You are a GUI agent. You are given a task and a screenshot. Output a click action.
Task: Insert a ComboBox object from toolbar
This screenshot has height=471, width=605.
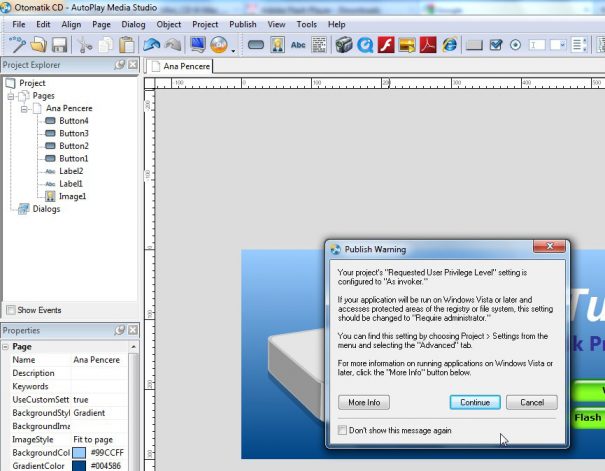(558, 45)
